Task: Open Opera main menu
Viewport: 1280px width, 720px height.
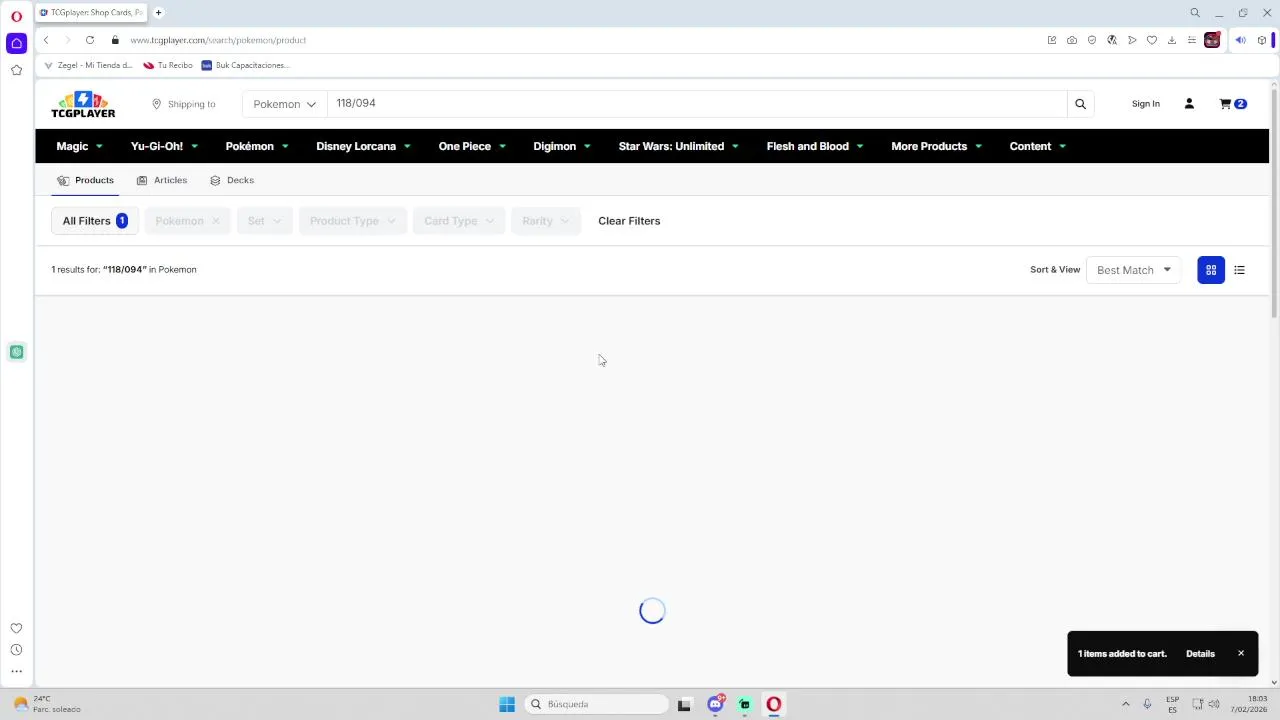Action: pyautogui.click(x=16, y=16)
